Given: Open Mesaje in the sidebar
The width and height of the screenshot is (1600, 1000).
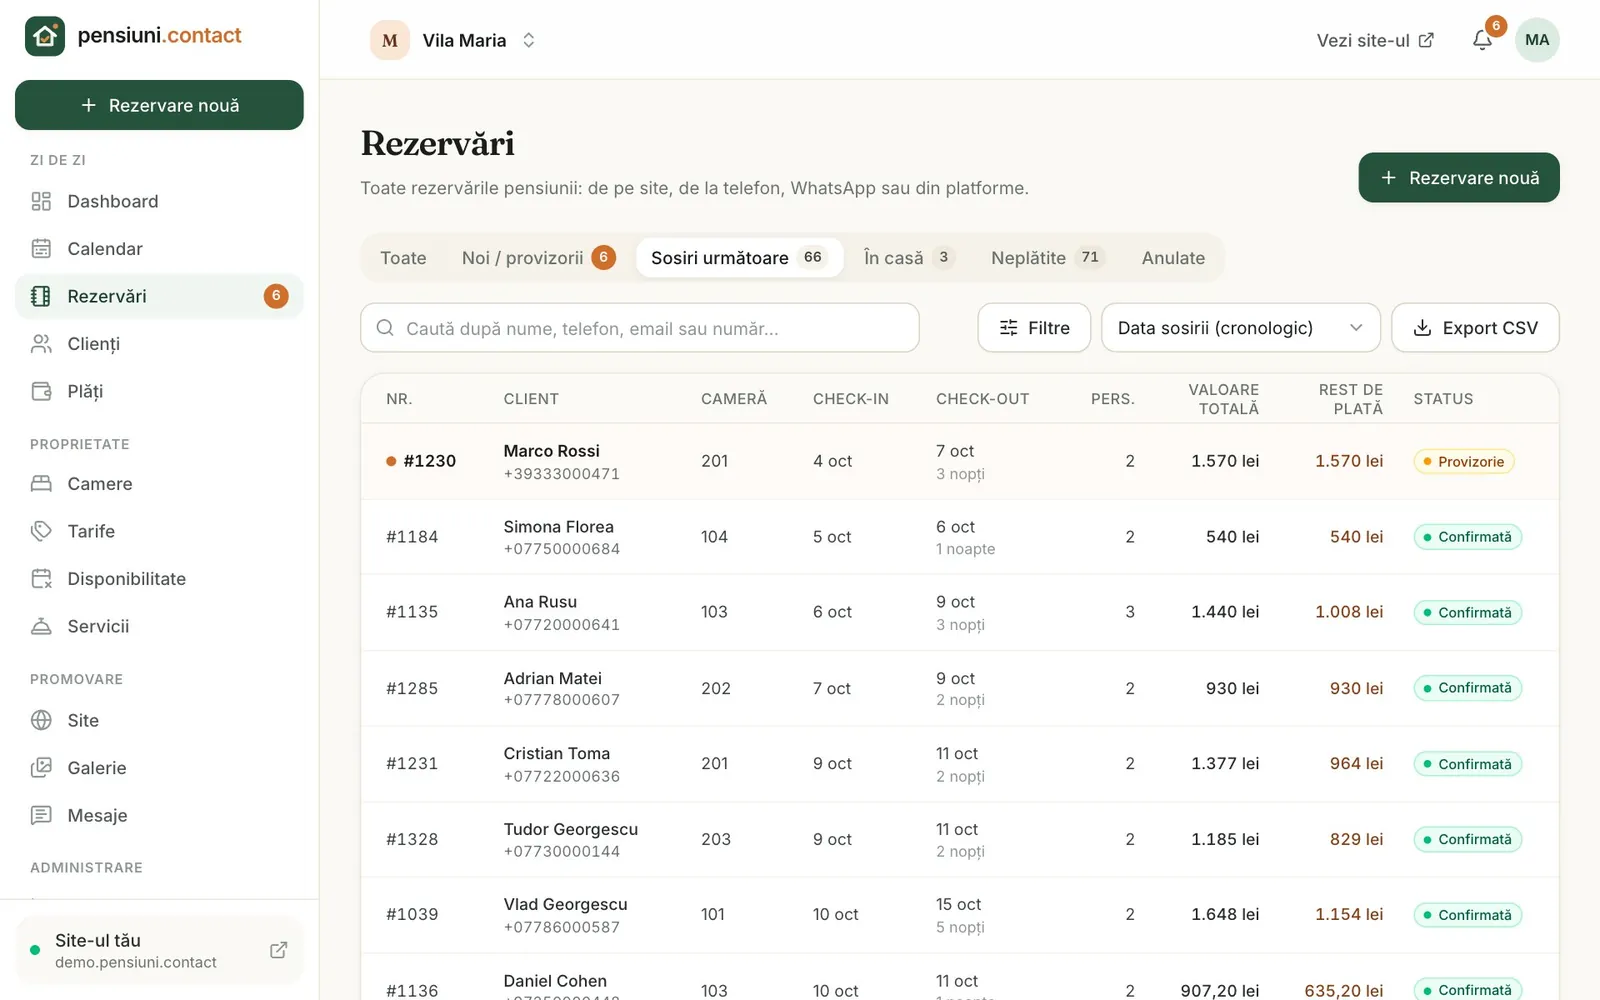Looking at the screenshot, I should pyautogui.click(x=159, y=816).
